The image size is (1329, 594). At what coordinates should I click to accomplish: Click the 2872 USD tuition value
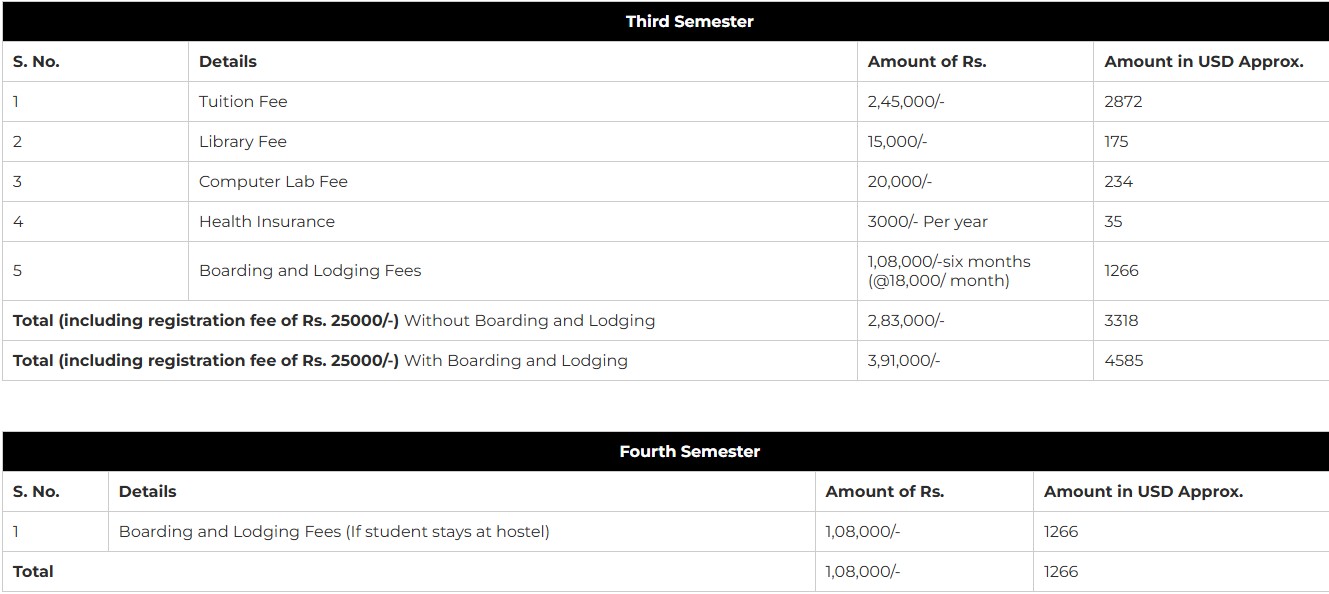[1123, 101]
